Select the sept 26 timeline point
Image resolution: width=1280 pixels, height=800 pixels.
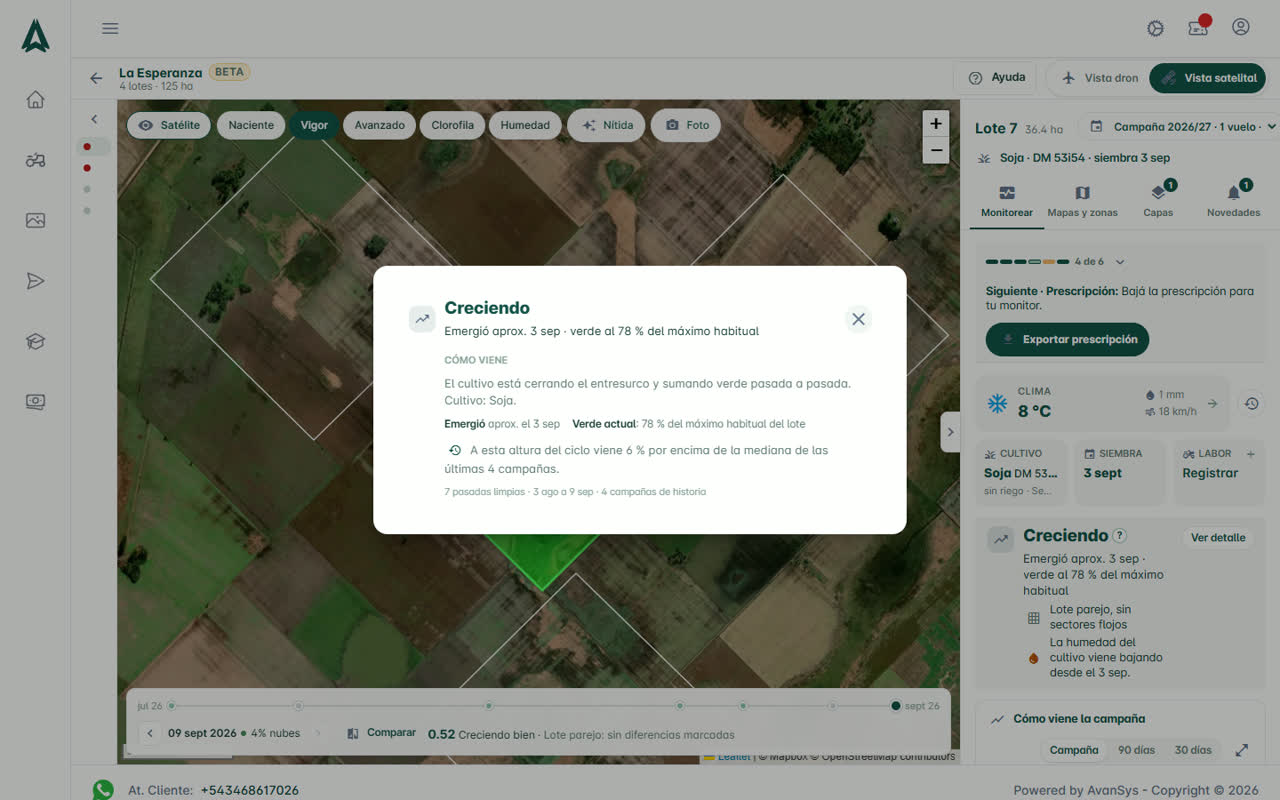tap(896, 706)
